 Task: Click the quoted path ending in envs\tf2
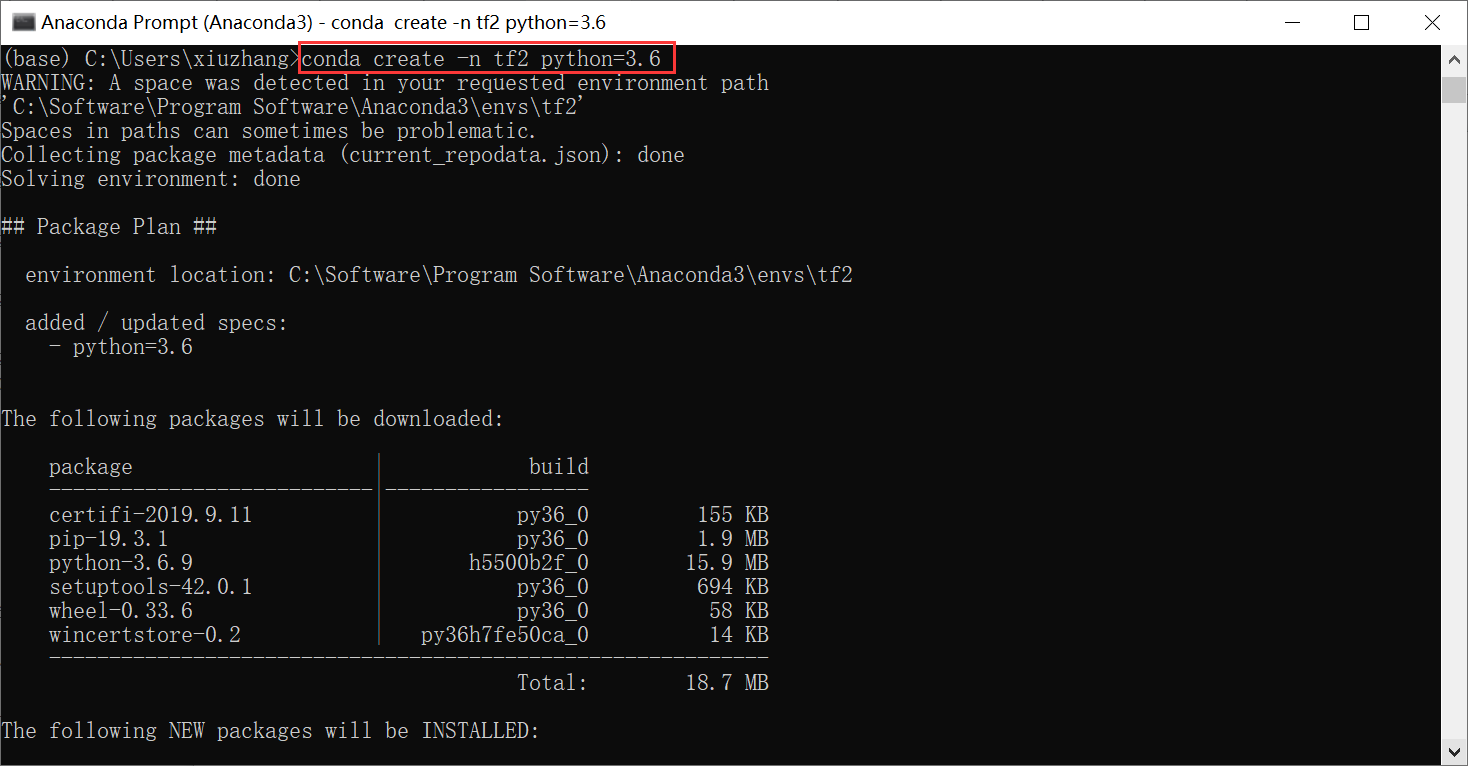(293, 107)
